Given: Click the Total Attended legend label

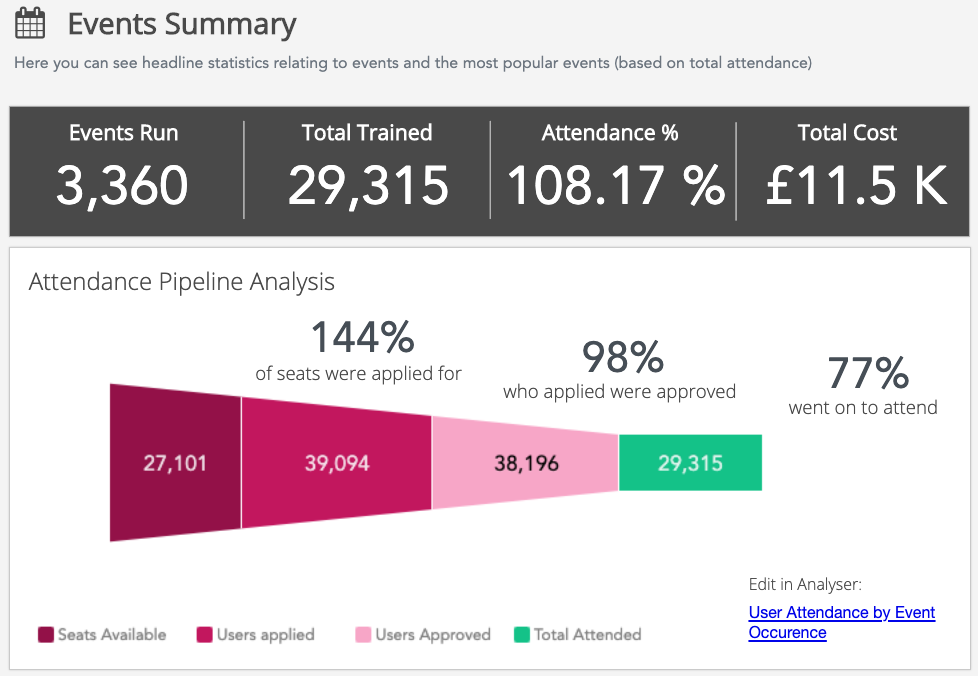Looking at the screenshot, I should tap(587, 634).
